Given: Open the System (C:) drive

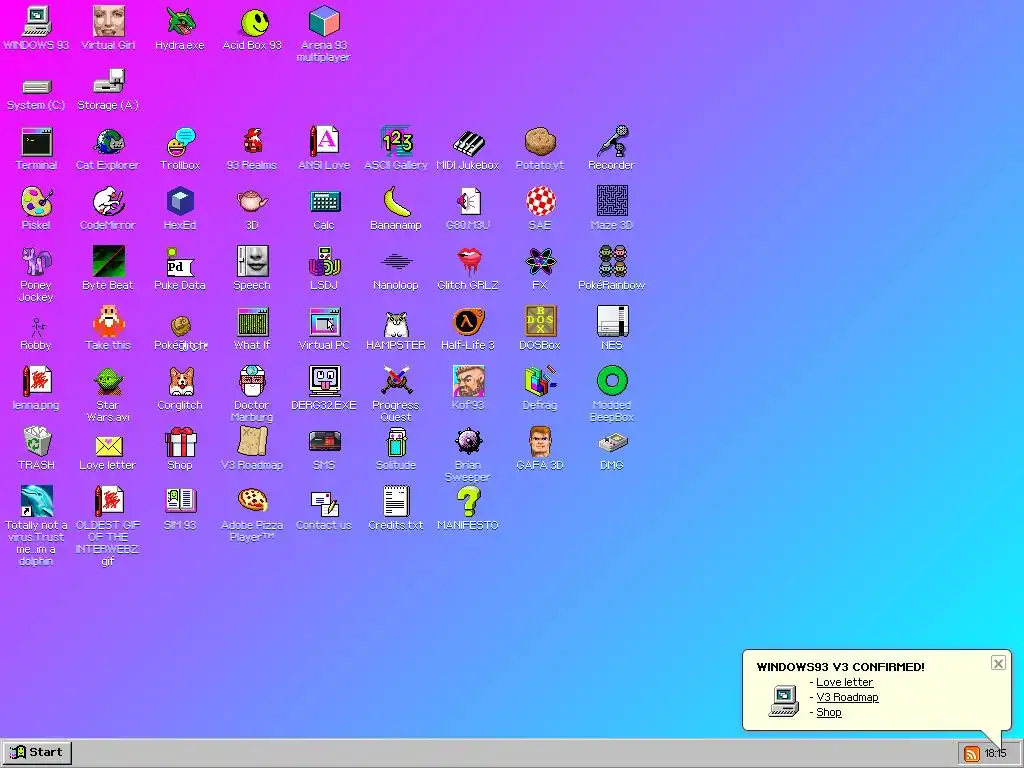Looking at the screenshot, I should (36, 86).
